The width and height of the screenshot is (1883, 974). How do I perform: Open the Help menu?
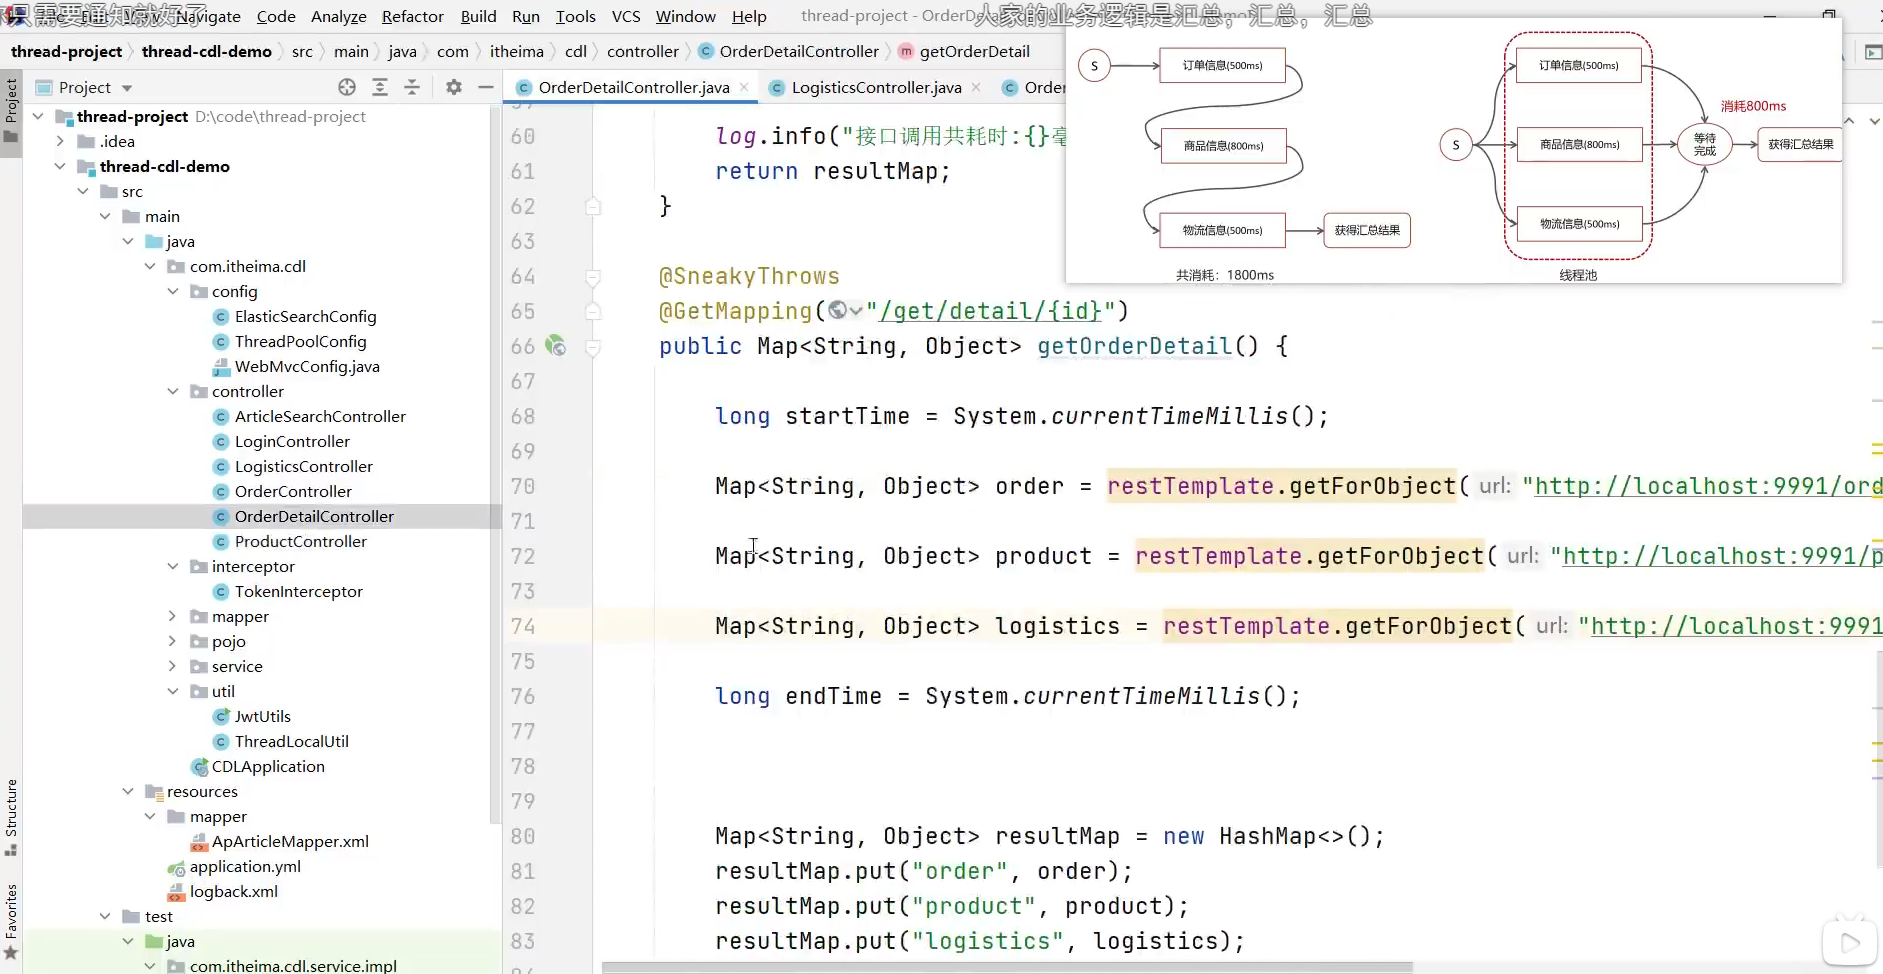(x=749, y=16)
